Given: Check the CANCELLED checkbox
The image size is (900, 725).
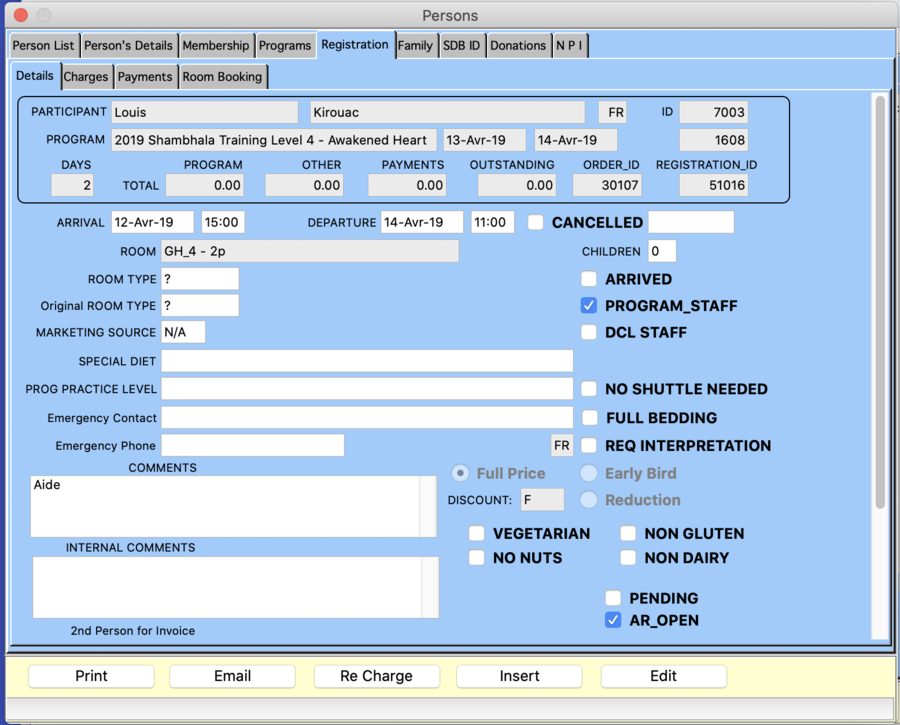Looking at the screenshot, I should click(x=536, y=222).
